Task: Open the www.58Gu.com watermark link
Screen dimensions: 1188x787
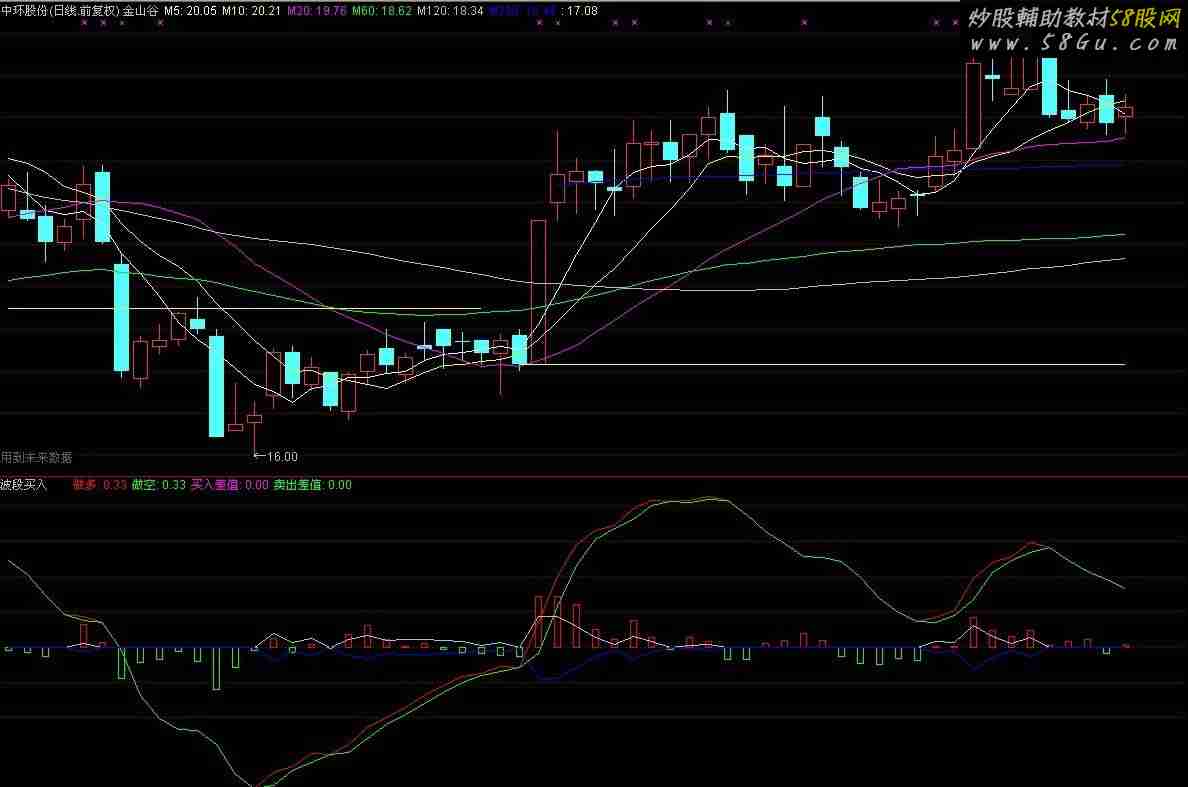Action: pos(1070,44)
